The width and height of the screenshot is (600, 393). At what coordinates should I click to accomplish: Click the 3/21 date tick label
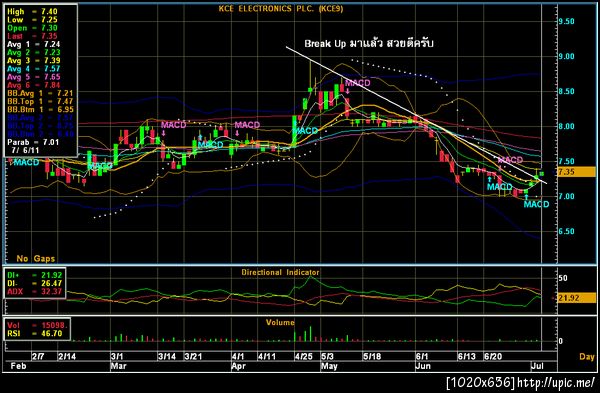pos(193,357)
